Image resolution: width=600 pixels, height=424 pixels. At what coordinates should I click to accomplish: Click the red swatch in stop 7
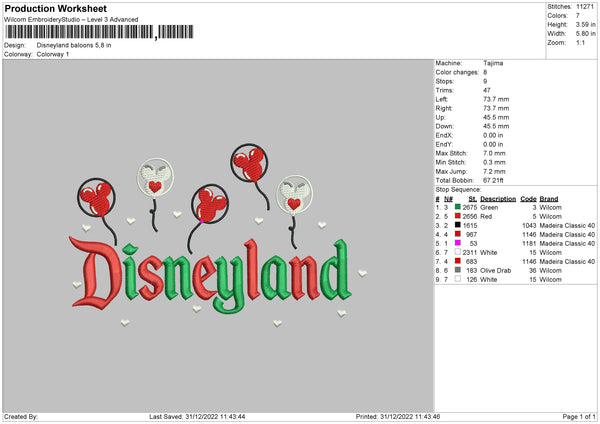458,261
